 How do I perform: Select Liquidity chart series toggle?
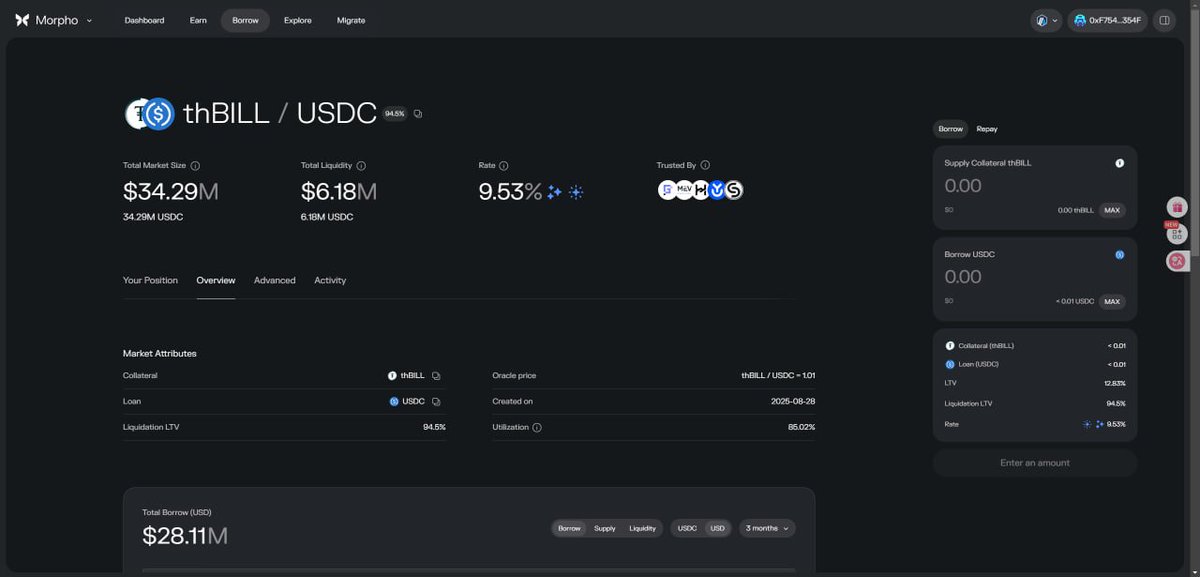[642, 528]
